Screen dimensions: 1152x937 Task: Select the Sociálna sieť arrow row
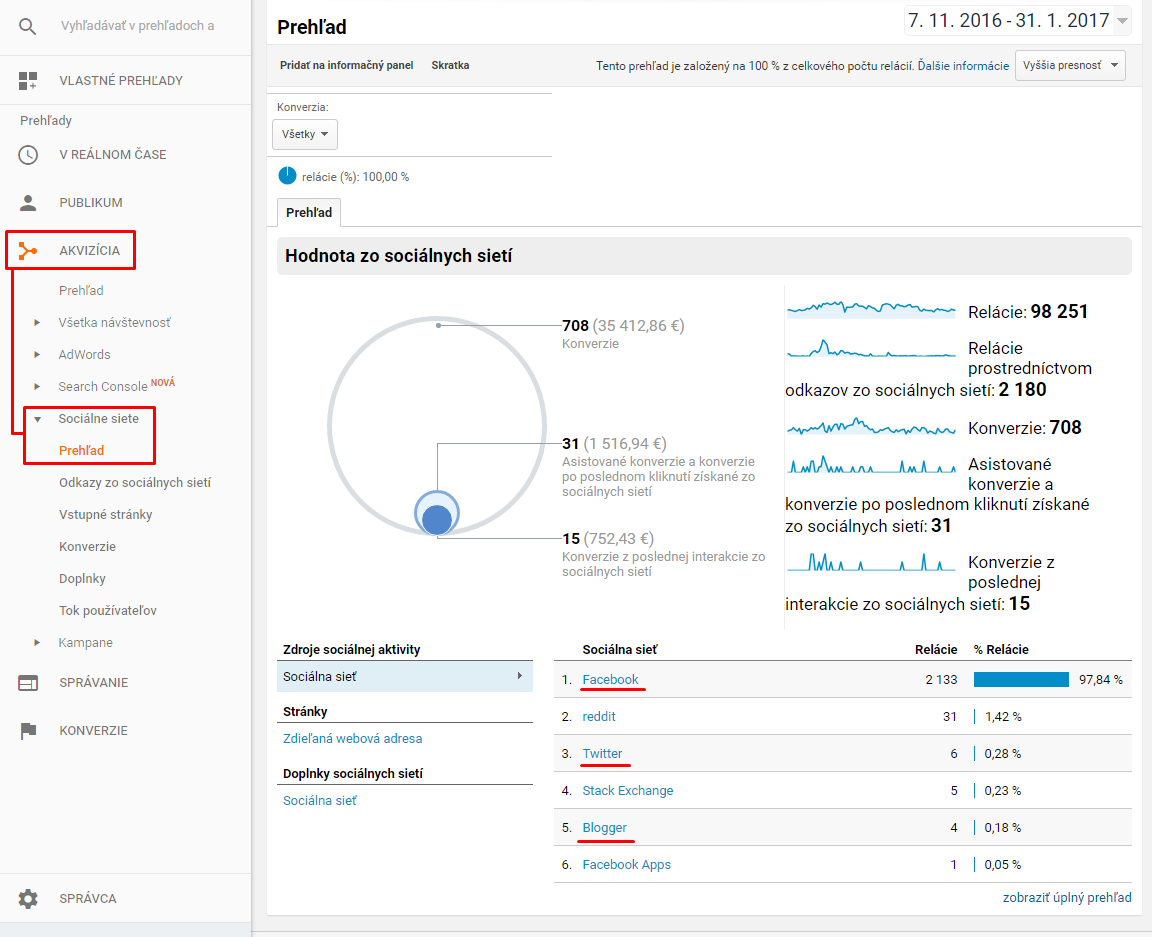pyautogui.click(x=405, y=677)
